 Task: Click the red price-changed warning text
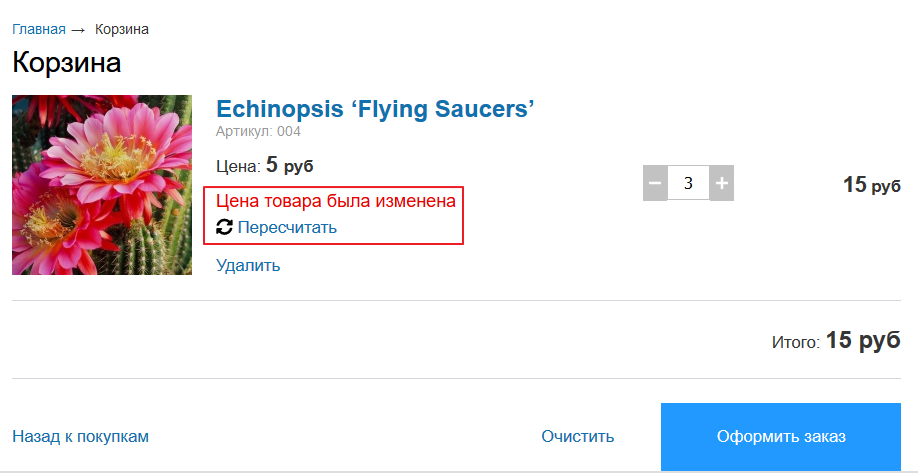[336, 201]
